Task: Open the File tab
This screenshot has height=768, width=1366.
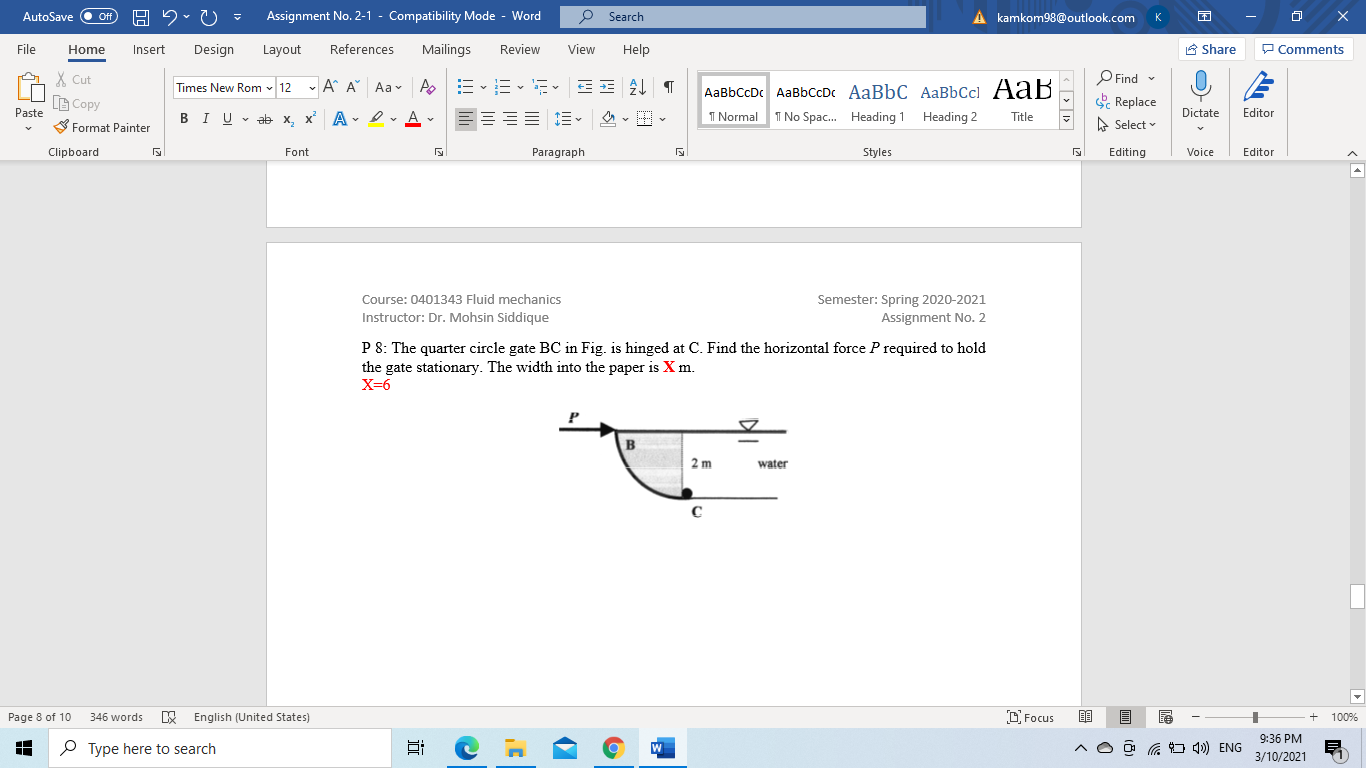Action: 26,49
